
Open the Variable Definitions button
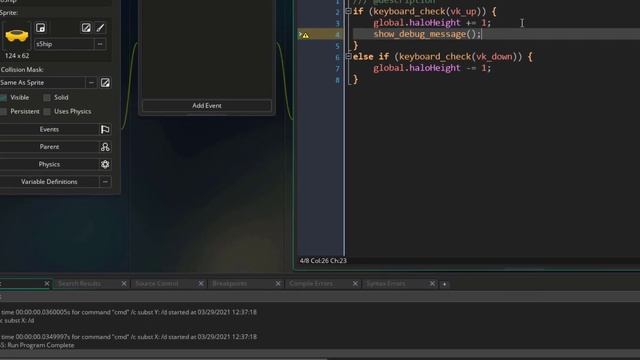pyautogui.click(x=49, y=182)
